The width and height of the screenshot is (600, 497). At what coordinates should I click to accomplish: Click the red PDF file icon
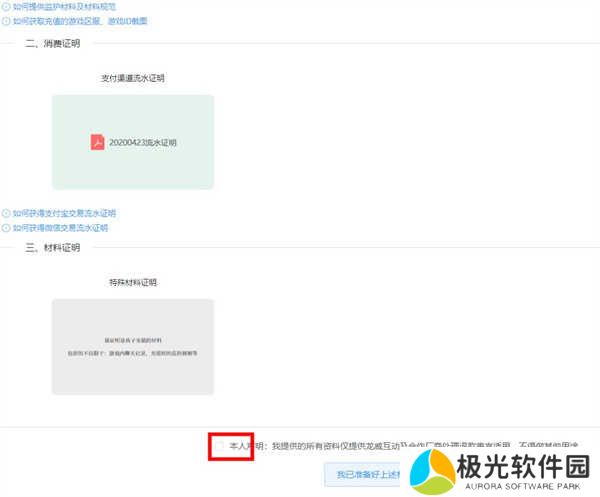(98, 142)
